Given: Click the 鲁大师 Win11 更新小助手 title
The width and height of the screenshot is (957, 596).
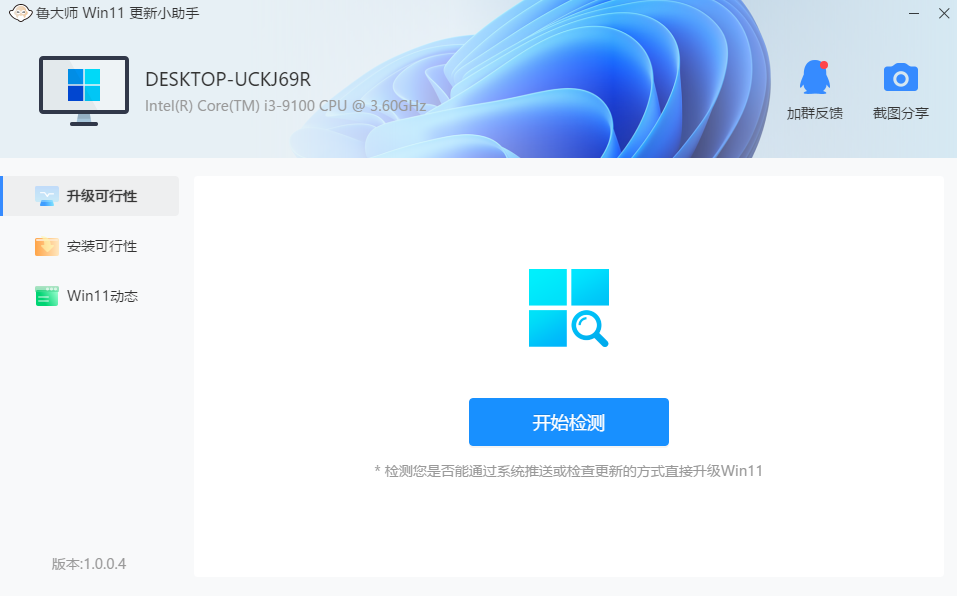Looking at the screenshot, I should pyautogui.click(x=118, y=13).
